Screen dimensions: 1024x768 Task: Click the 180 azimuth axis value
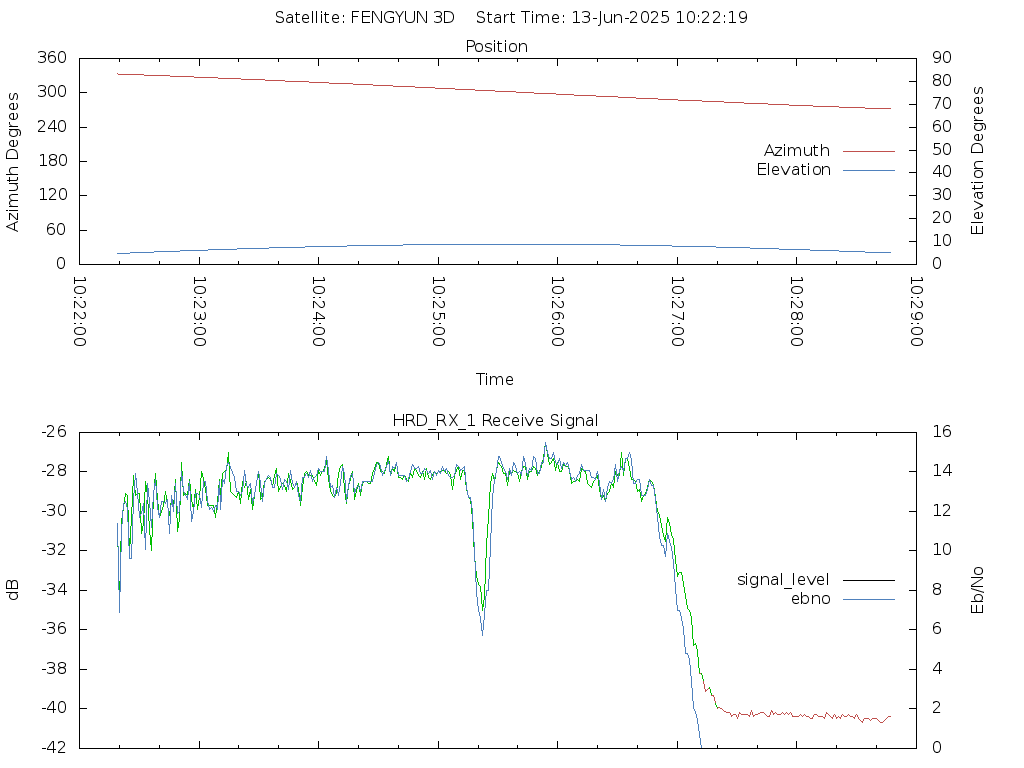click(52, 161)
